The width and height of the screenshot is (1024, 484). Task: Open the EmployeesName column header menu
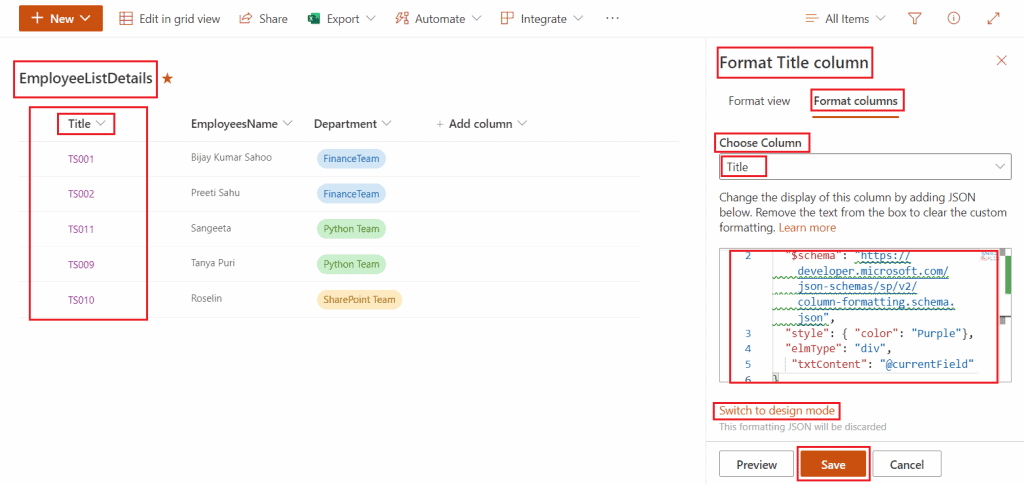(242, 123)
